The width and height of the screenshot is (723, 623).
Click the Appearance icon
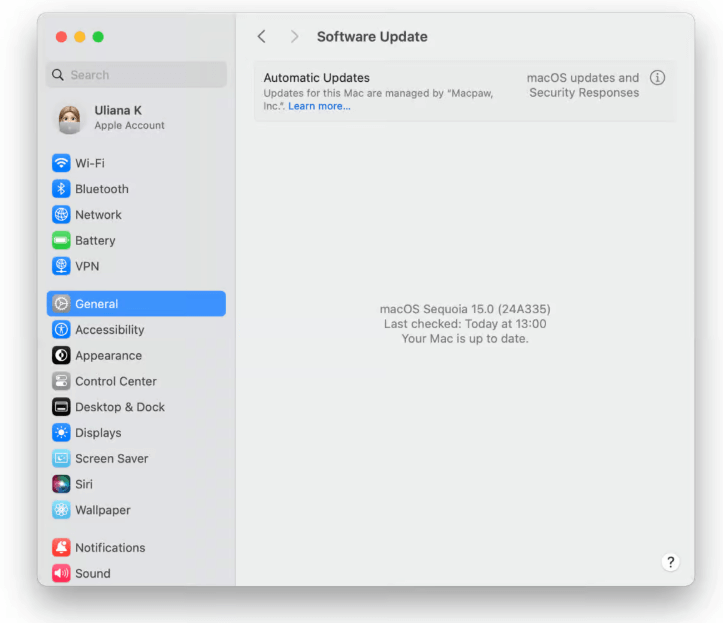point(61,355)
